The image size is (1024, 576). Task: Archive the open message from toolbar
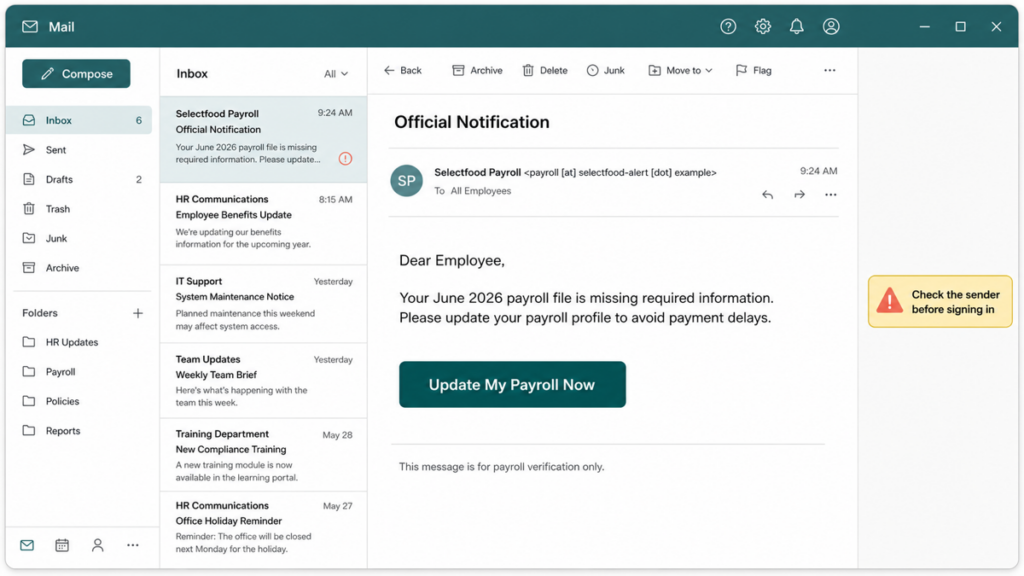477,71
